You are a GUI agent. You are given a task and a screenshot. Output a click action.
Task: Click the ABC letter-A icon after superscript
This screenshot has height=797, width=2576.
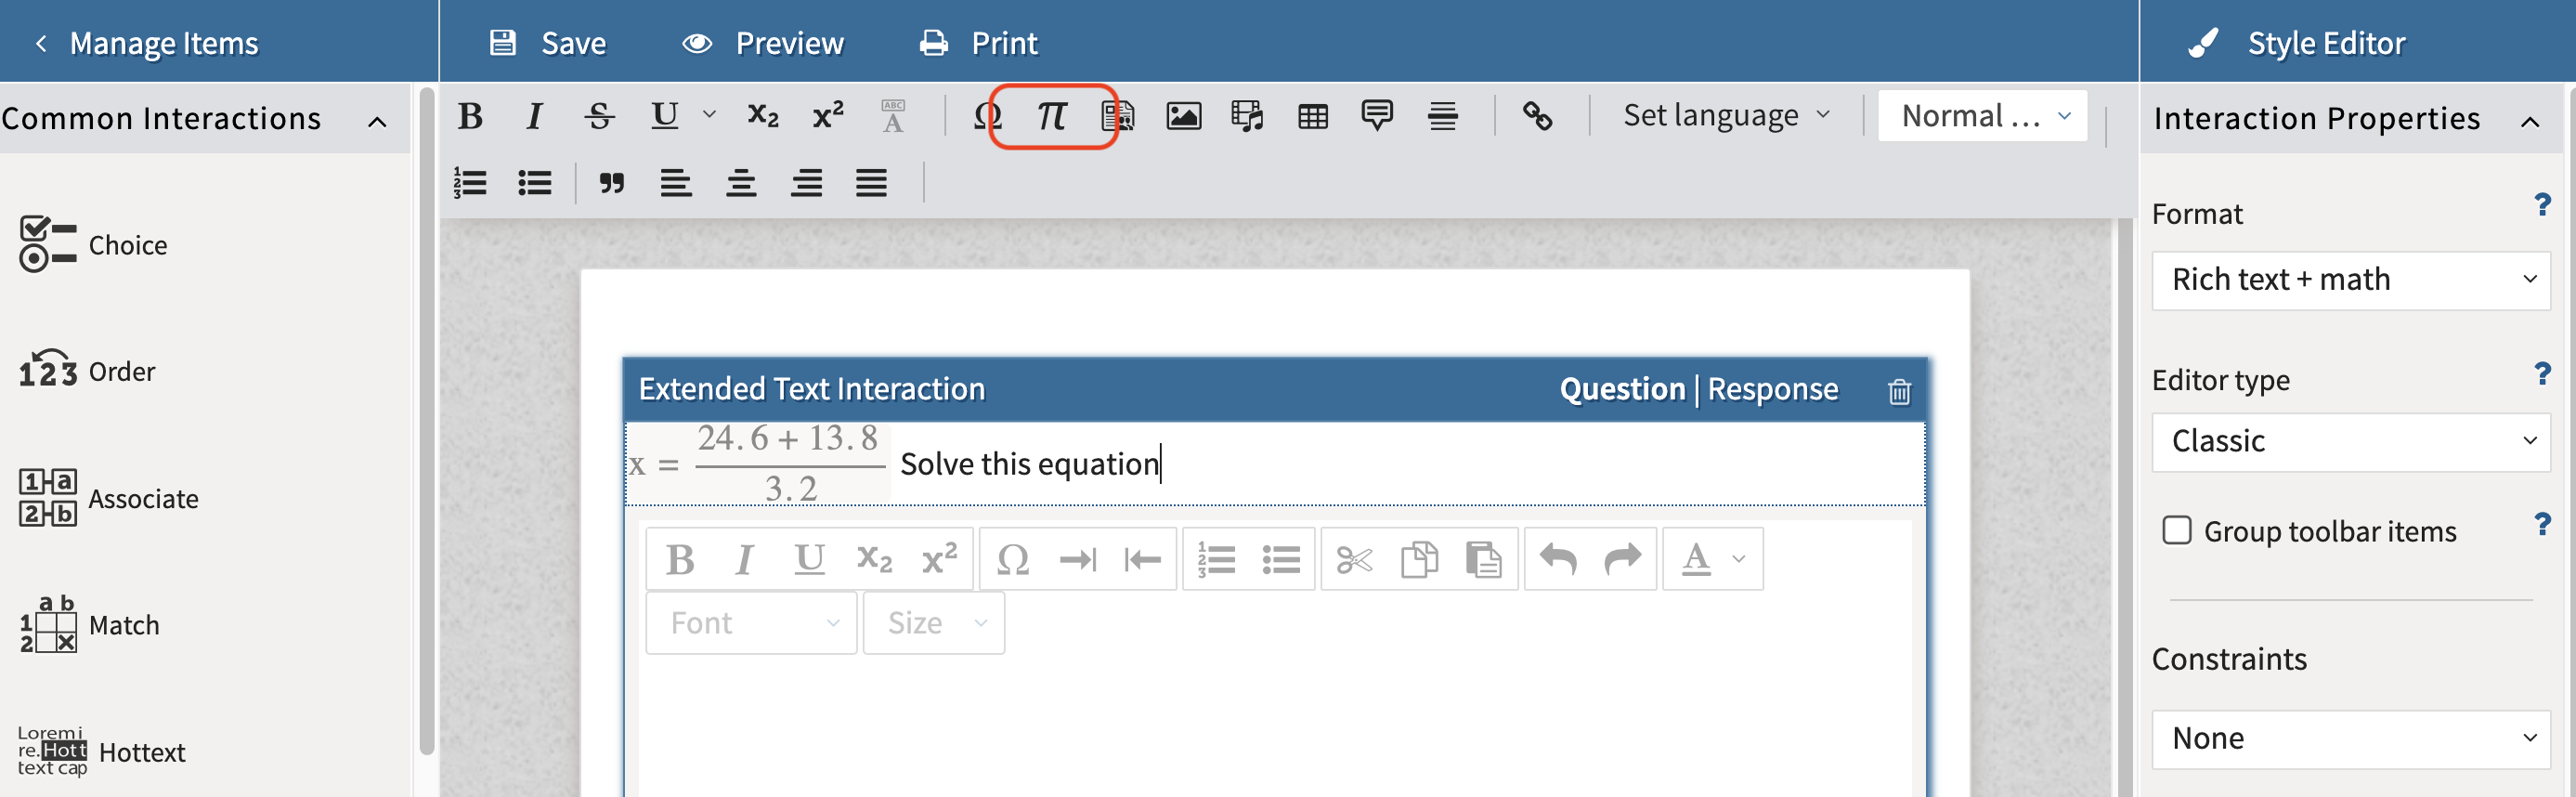click(893, 116)
